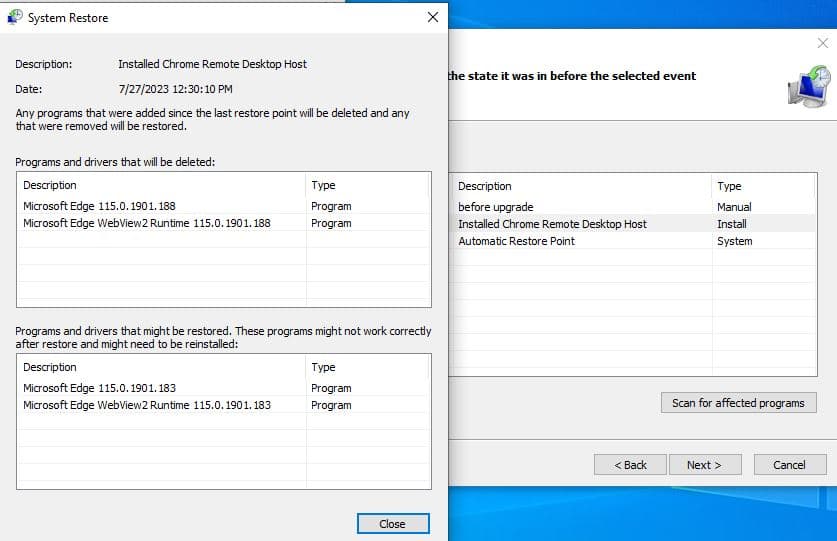This screenshot has width=837, height=541.
Task: Click the 'System' type cell
Action: (735, 241)
